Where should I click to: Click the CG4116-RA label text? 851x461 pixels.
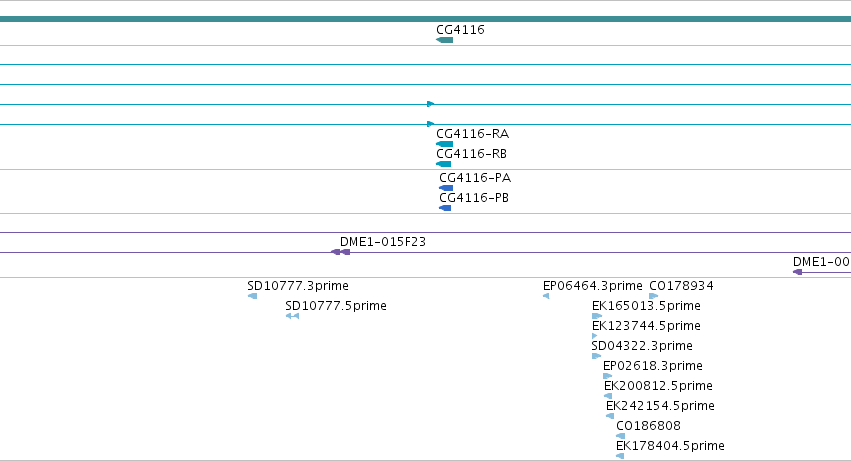[473, 134]
